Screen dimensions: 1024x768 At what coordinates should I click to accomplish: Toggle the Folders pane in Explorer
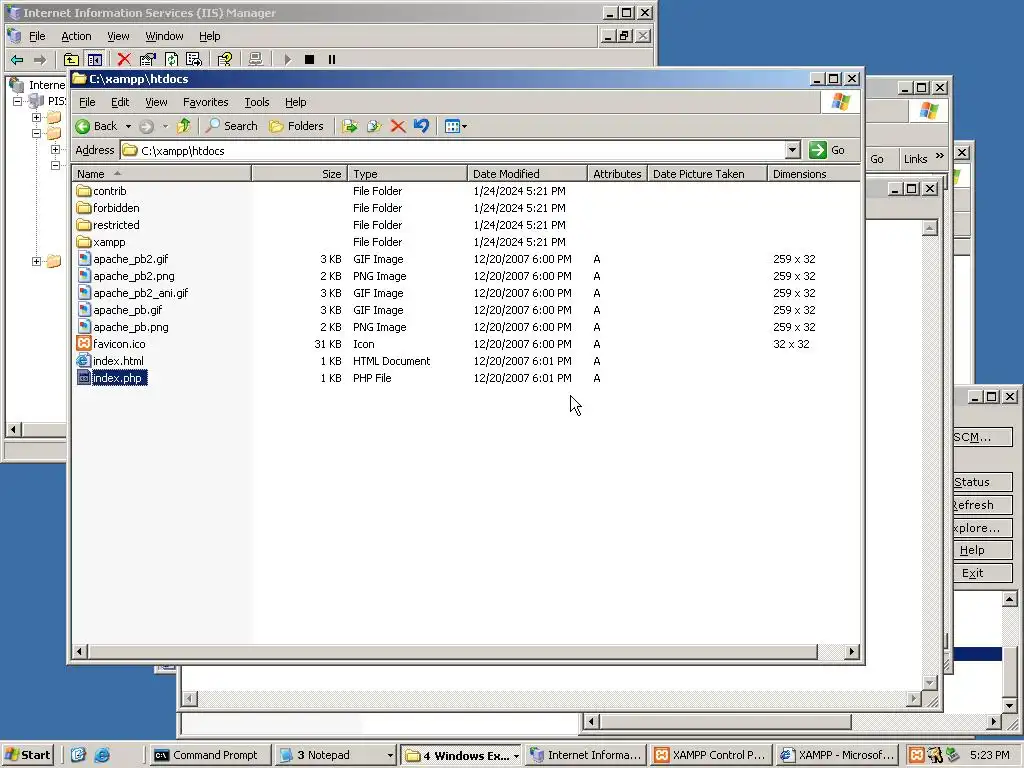click(296, 126)
